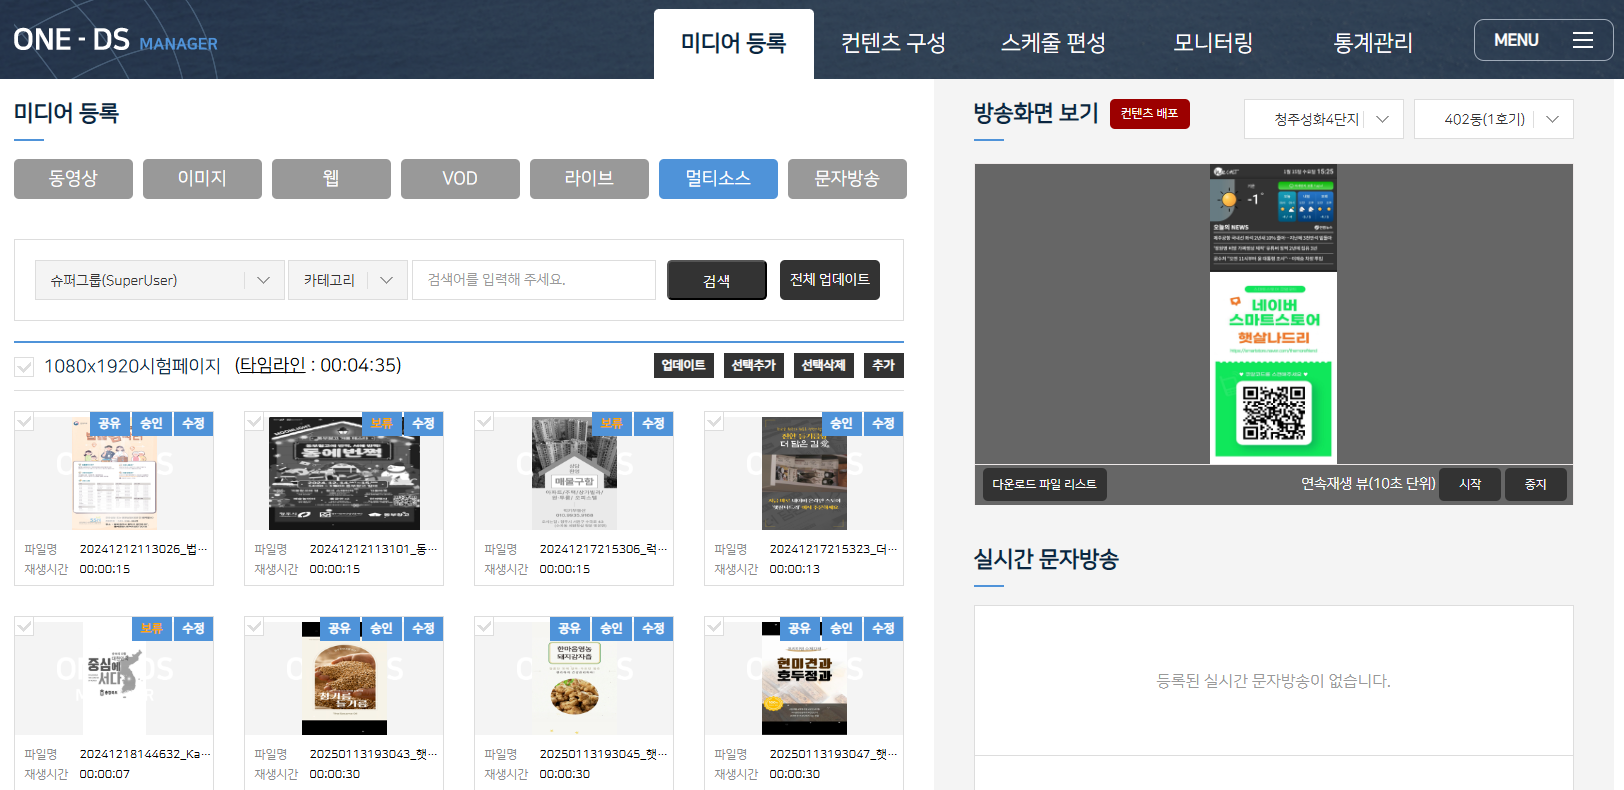1624x790 pixels.
Task: Open the 다운로드 파일 리스트 button
Action: pyautogui.click(x=1045, y=484)
